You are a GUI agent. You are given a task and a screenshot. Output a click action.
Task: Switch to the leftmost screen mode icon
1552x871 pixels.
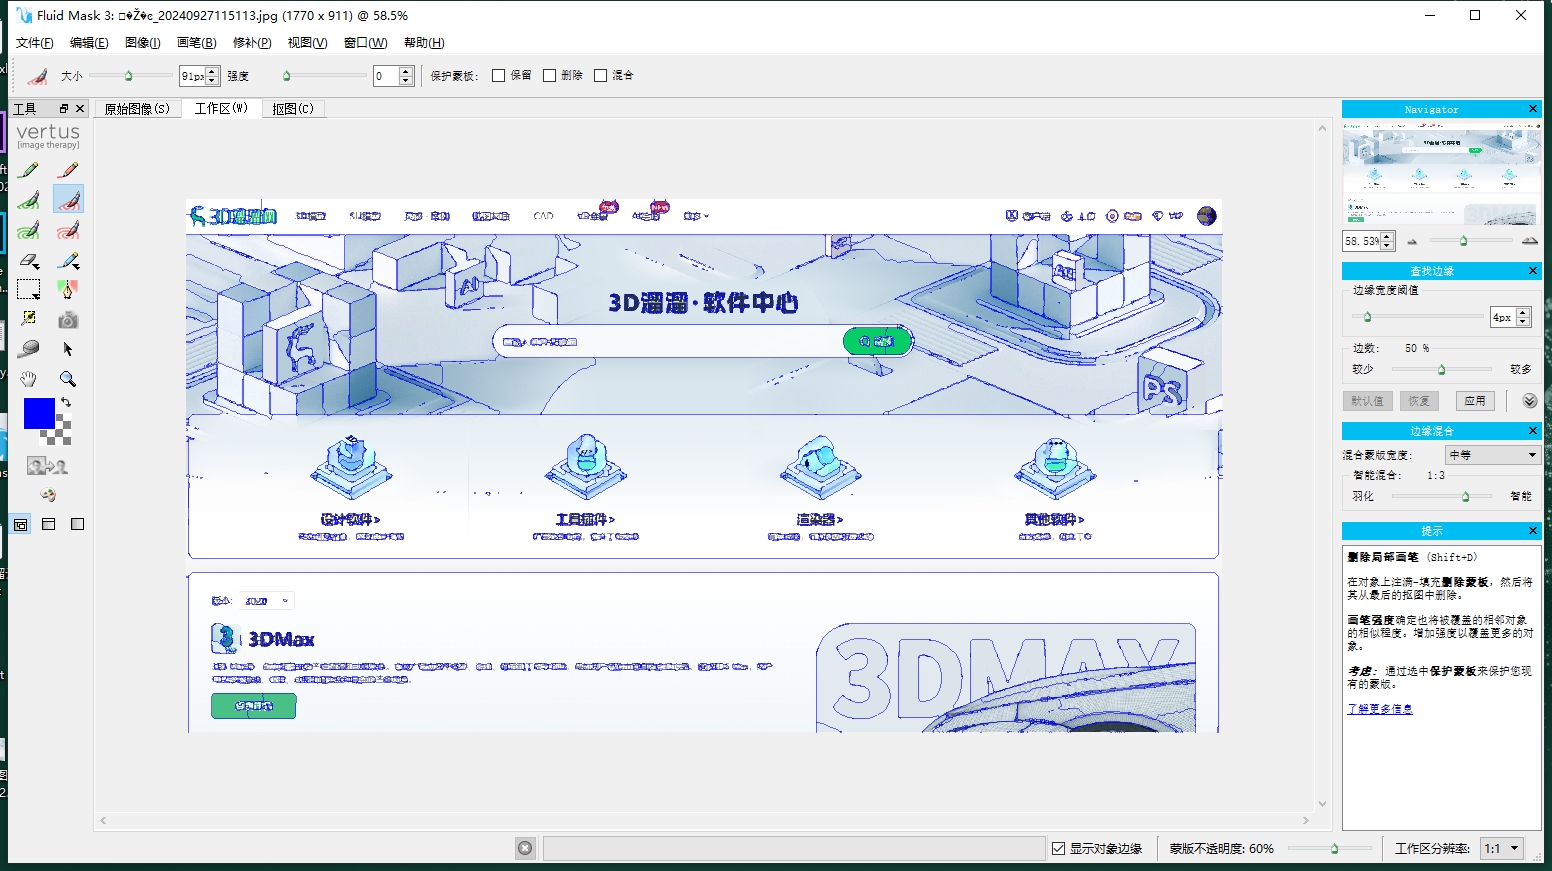tap(20, 524)
